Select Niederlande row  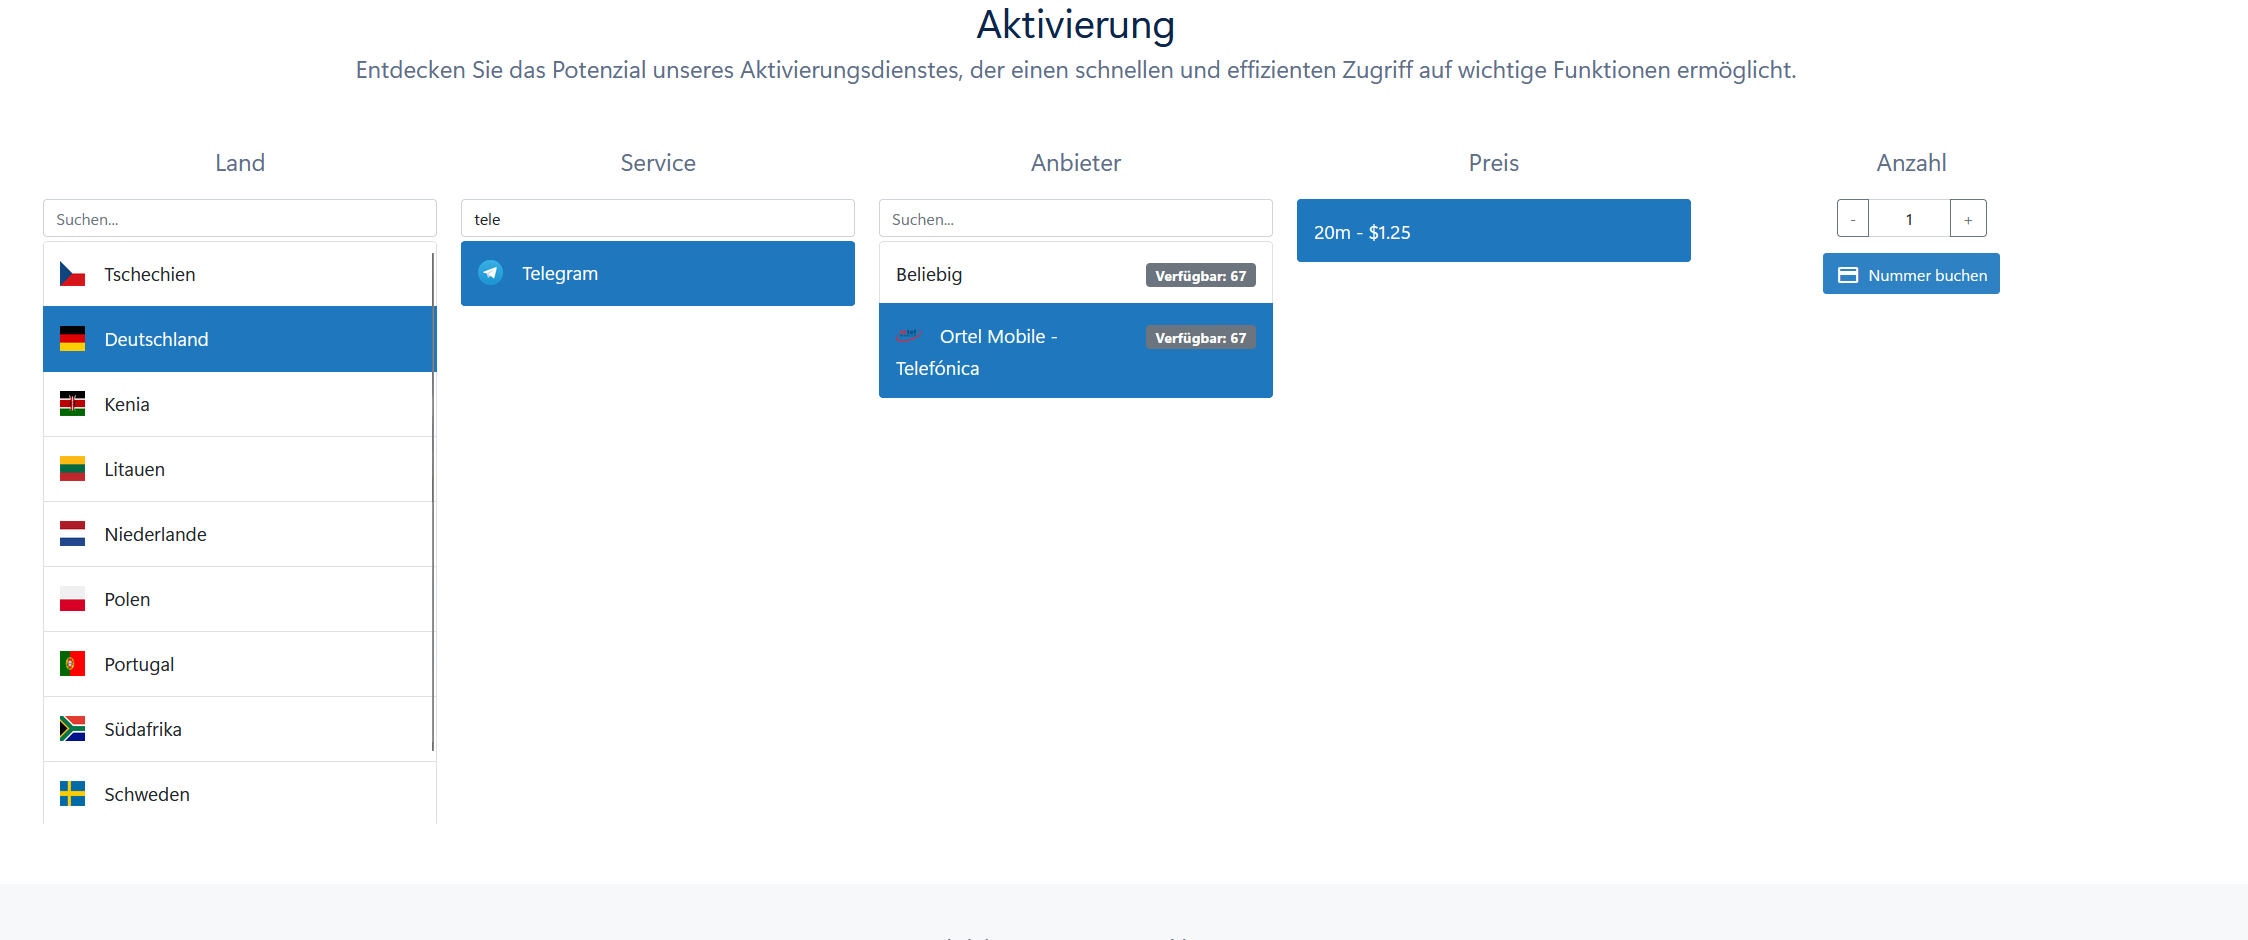240,534
